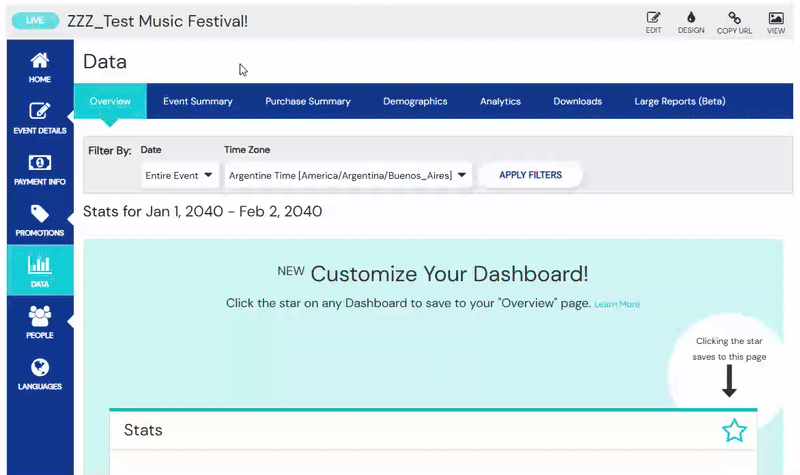This screenshot has height=475, width=800.
Task: Click the View image icon
Action: 776,18
